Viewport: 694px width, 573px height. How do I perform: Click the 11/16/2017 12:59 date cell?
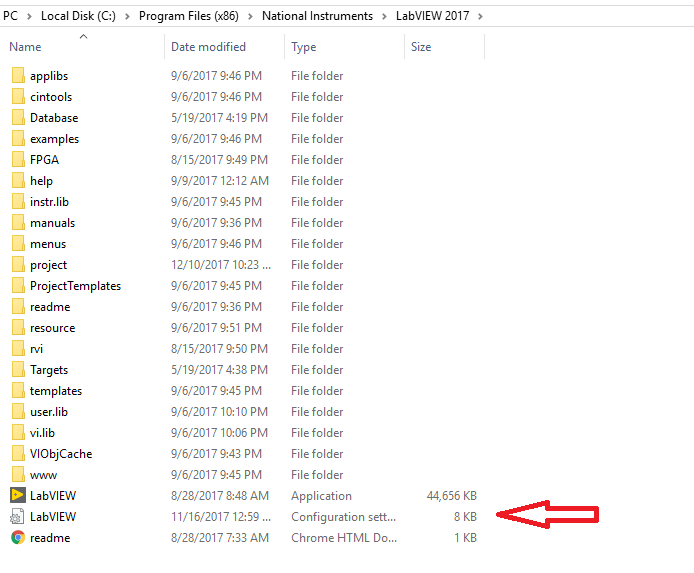click(x=221, y=517)
